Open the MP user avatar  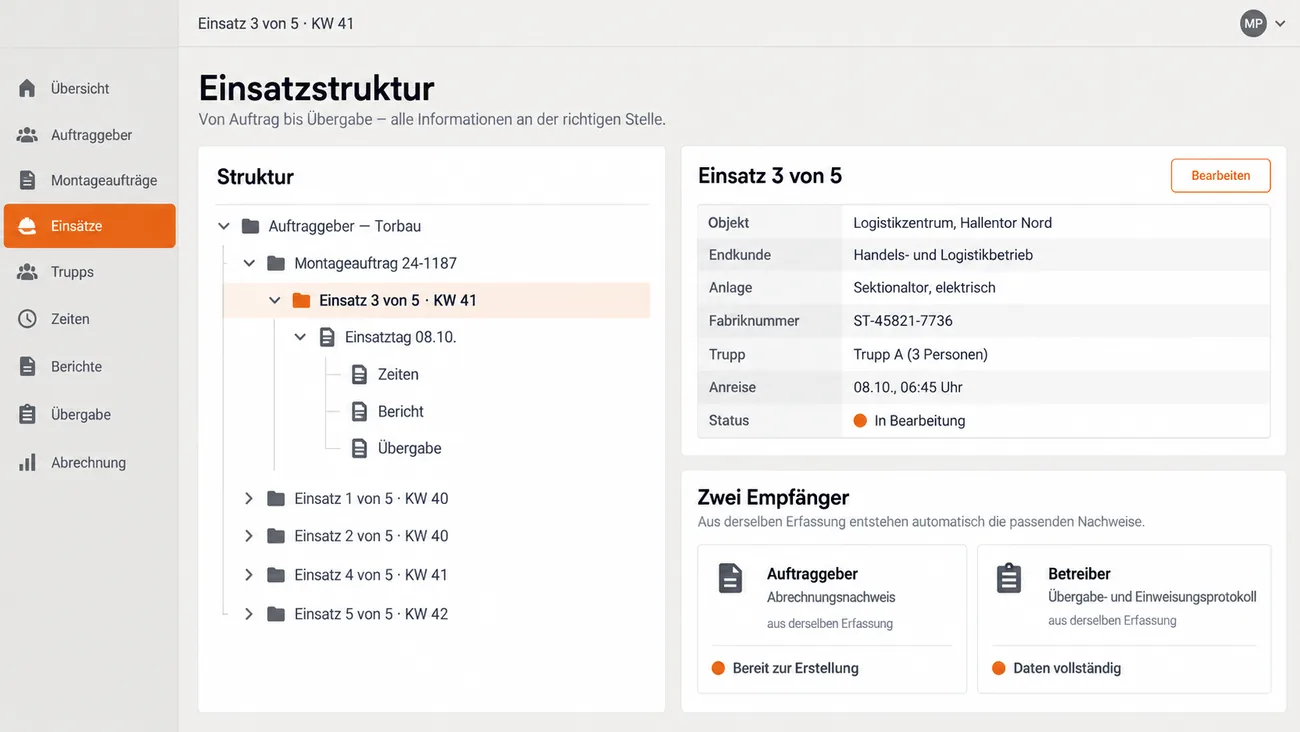(1253, 23)
